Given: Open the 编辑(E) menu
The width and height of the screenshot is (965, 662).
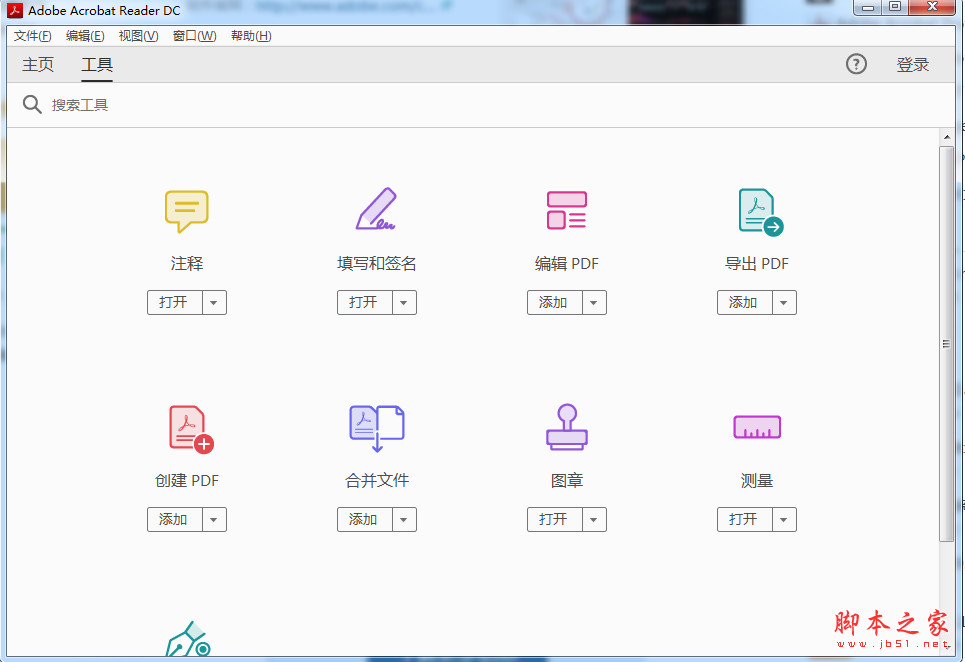Looking at the screenshot, I should coord(85,36).
